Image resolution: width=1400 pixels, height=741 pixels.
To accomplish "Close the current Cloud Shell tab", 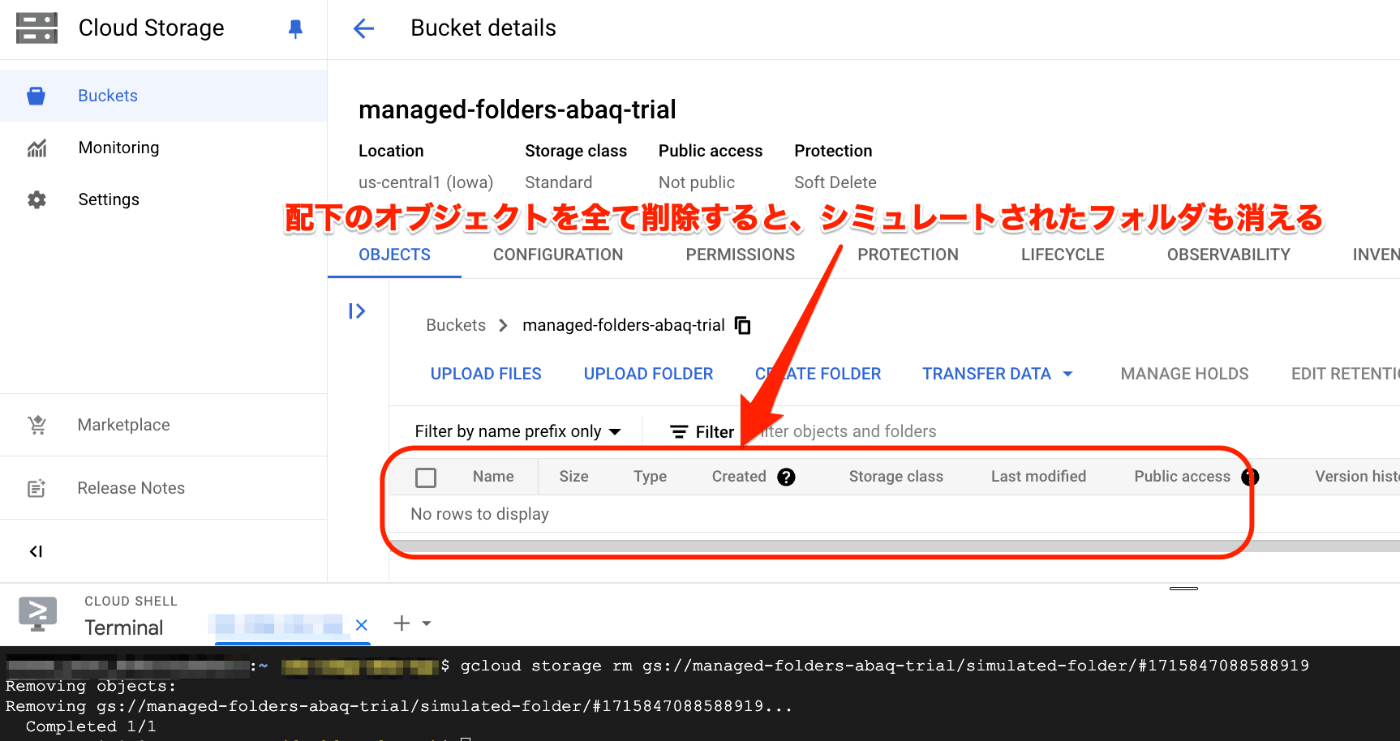I will coord(362,624).
